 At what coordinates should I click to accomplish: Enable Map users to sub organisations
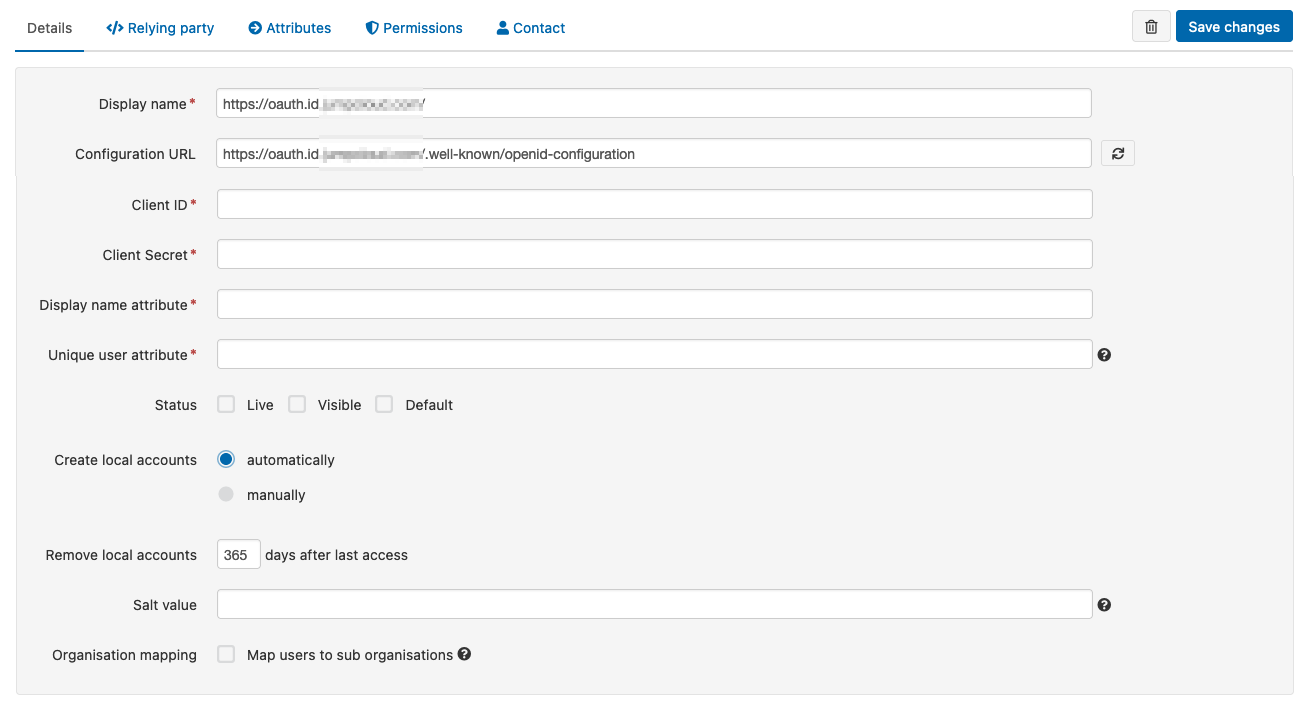coord(226,653)
